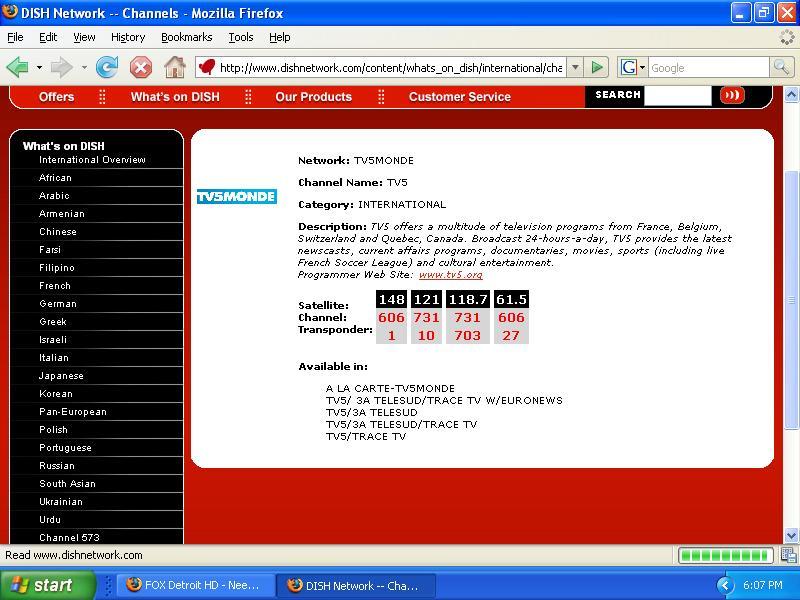Viewport: 800px width, 600px height.
Task: Open Back button history dropdown arrow
Action: tap(39, 67)
